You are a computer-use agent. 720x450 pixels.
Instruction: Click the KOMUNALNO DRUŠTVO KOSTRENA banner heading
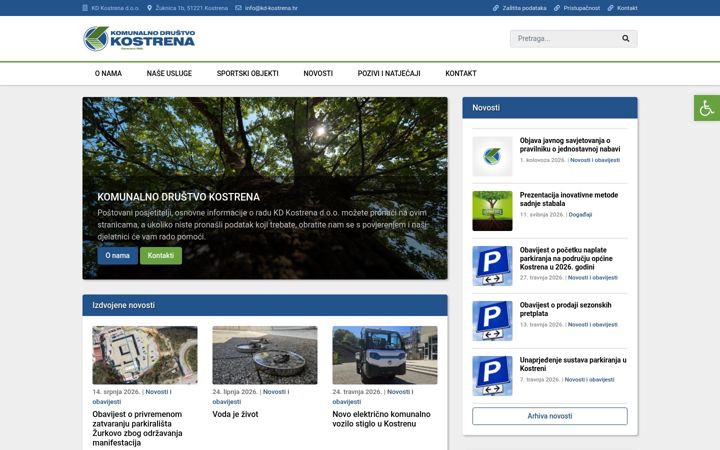179,197
